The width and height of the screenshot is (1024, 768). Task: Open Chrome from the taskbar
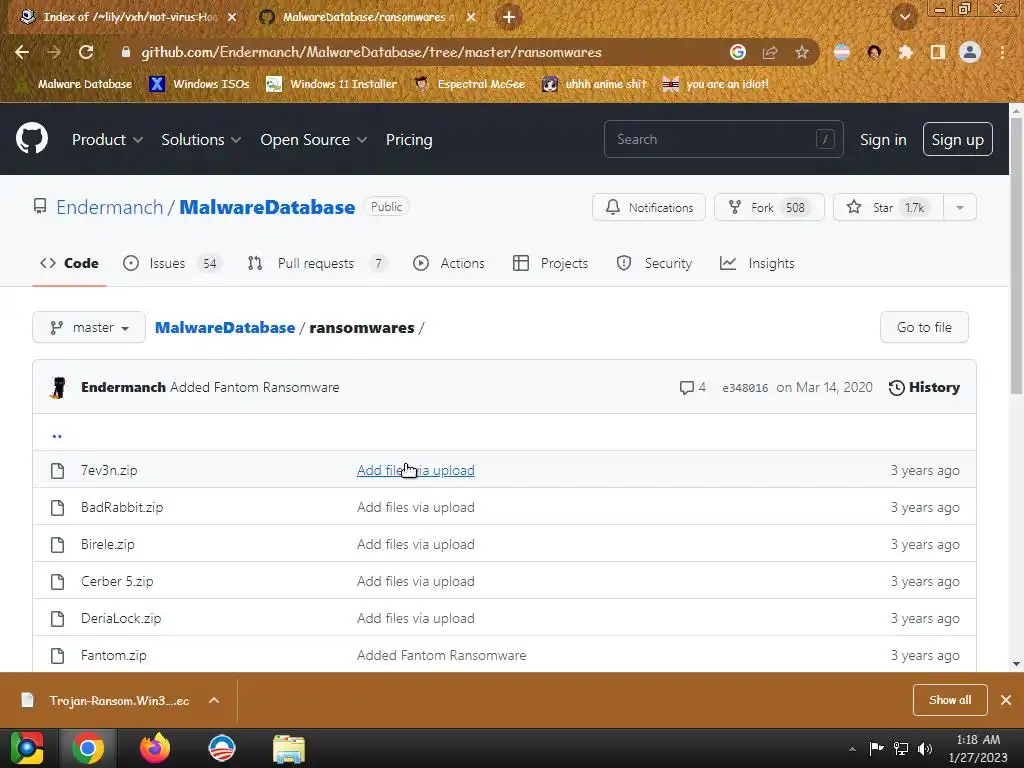88,748
